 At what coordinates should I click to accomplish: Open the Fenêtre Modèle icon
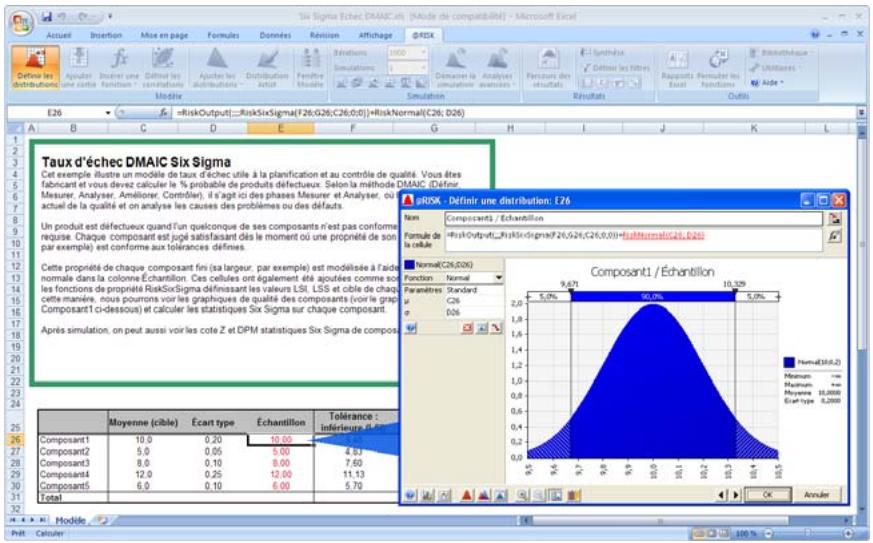(x=310, y=67)
